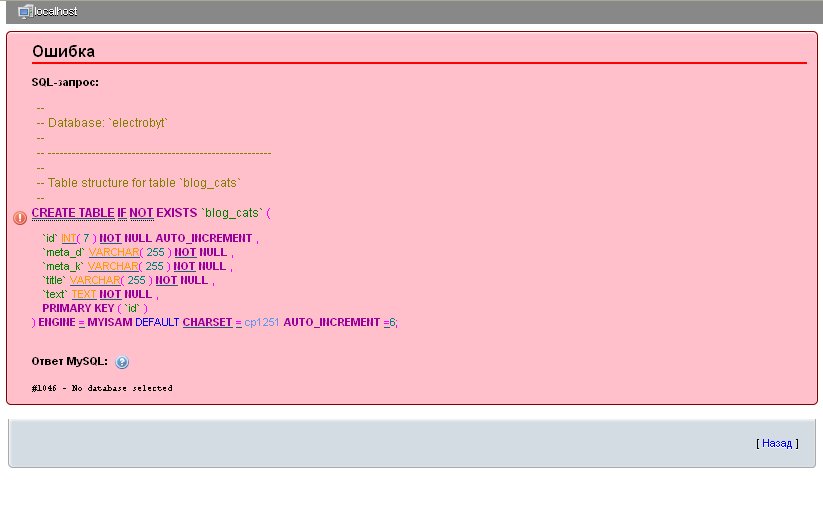Click the equals sign before 6
This screenshot has height=527, width=823.
tap(386, 323)
